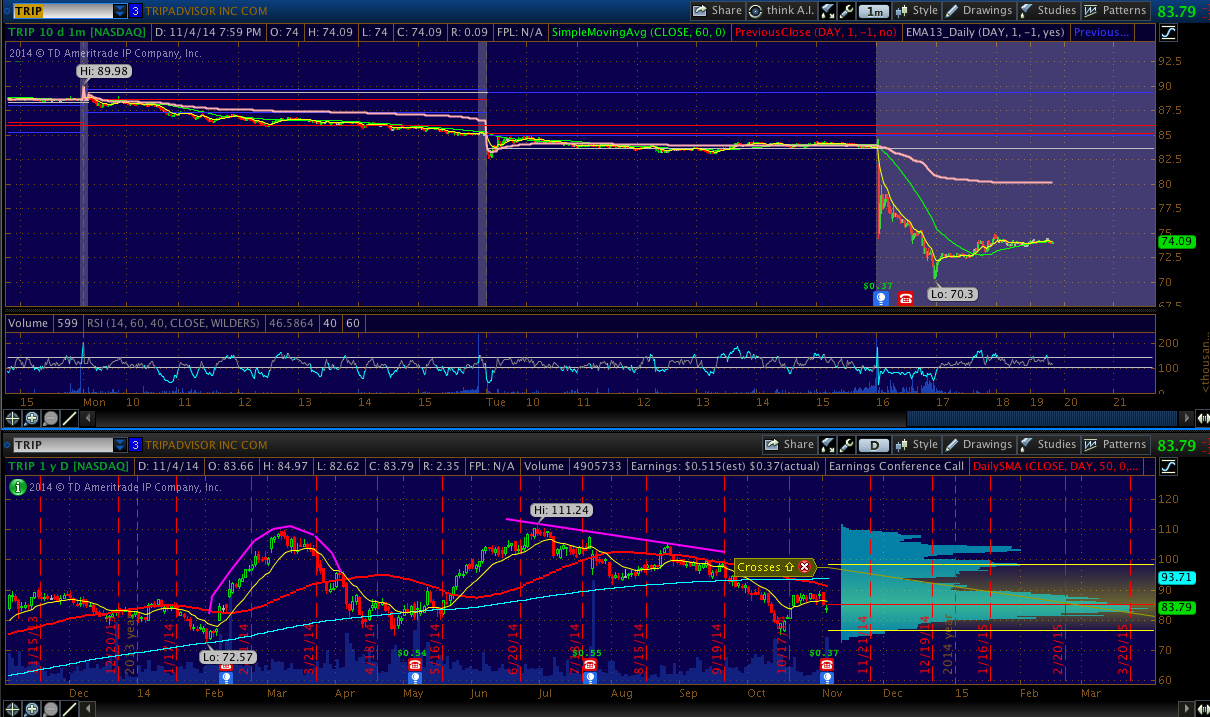This screenshot has height=717, width=1210.
Task: Click the zoom out magnifier under top chart
Action: pos(51,419)
